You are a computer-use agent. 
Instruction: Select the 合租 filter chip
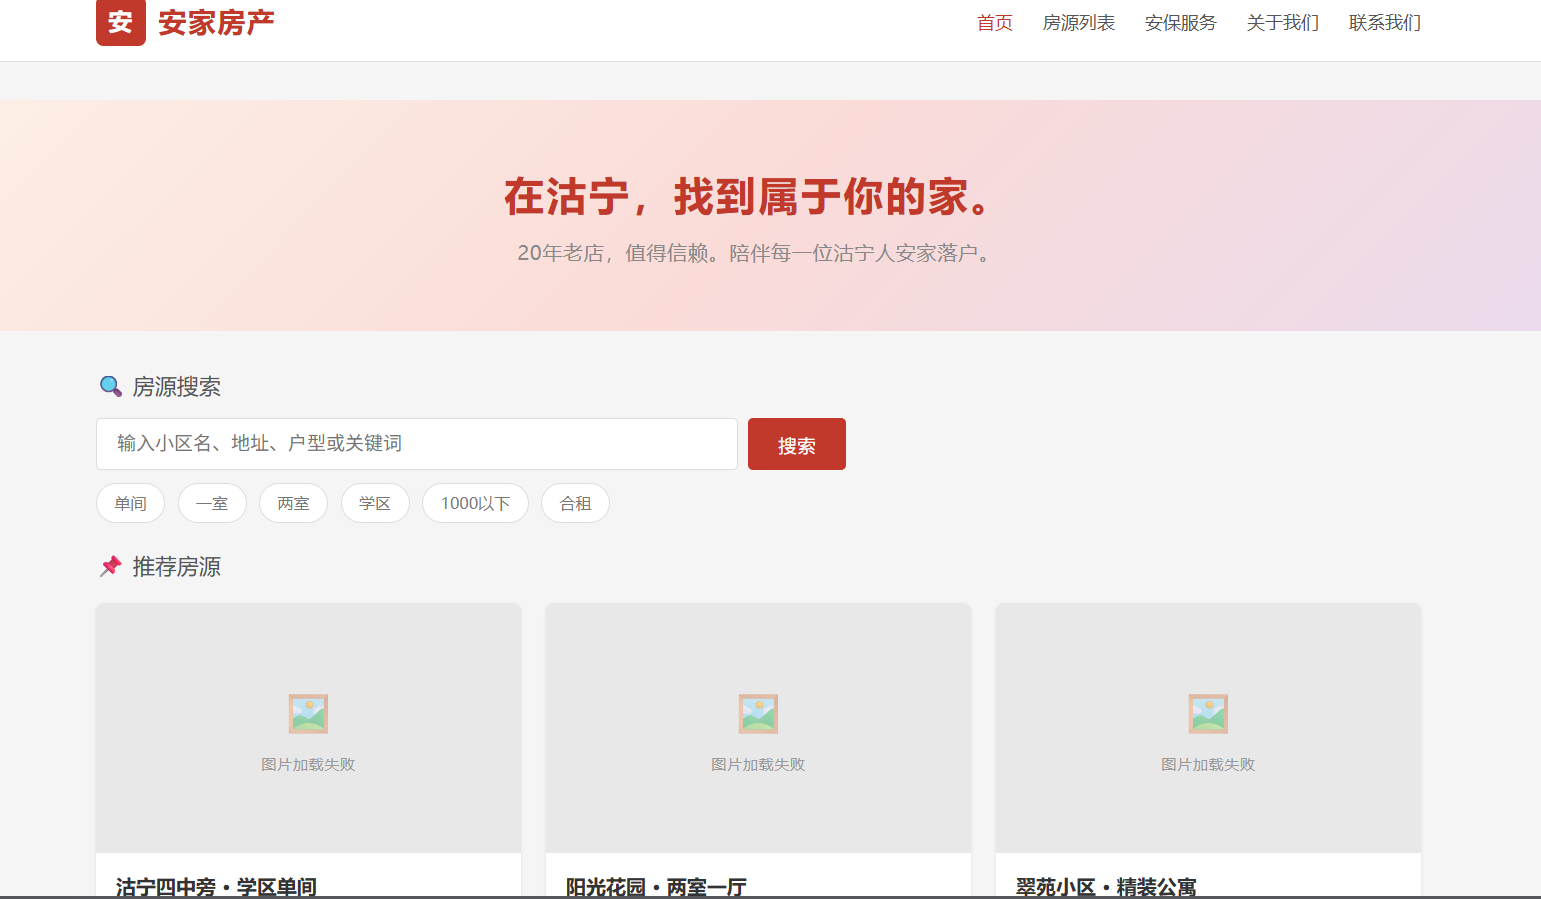575,503
